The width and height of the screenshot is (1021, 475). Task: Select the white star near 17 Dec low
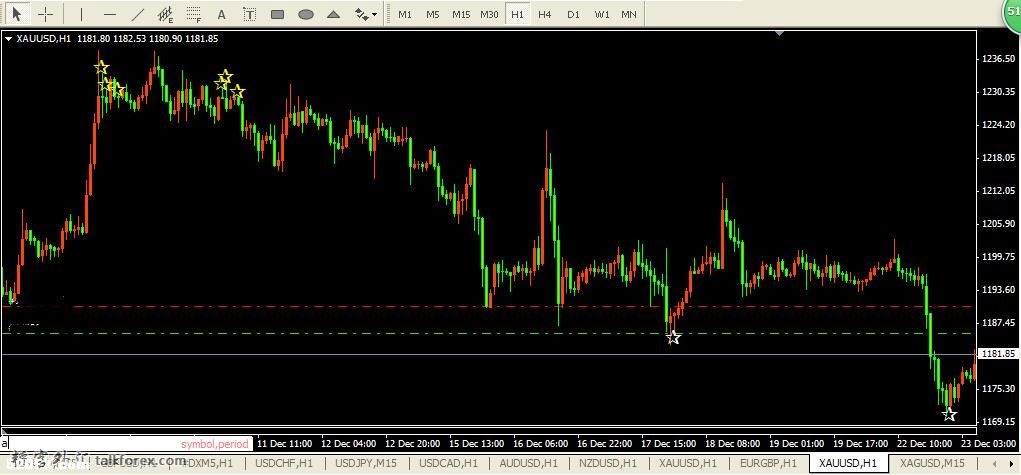[673, 338]
